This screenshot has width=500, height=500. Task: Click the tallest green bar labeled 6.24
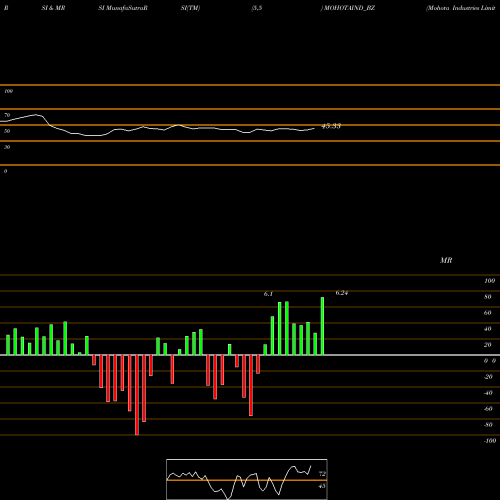coord(322,326)
